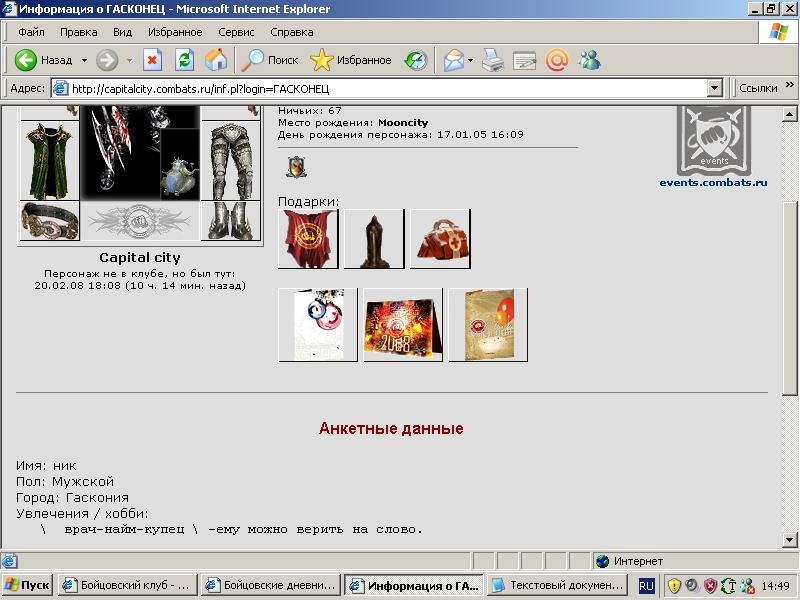The height and width of the screenshot is (600, 800).
Task: Click the Mail envelope icon
Action: (x=454, y=60)
